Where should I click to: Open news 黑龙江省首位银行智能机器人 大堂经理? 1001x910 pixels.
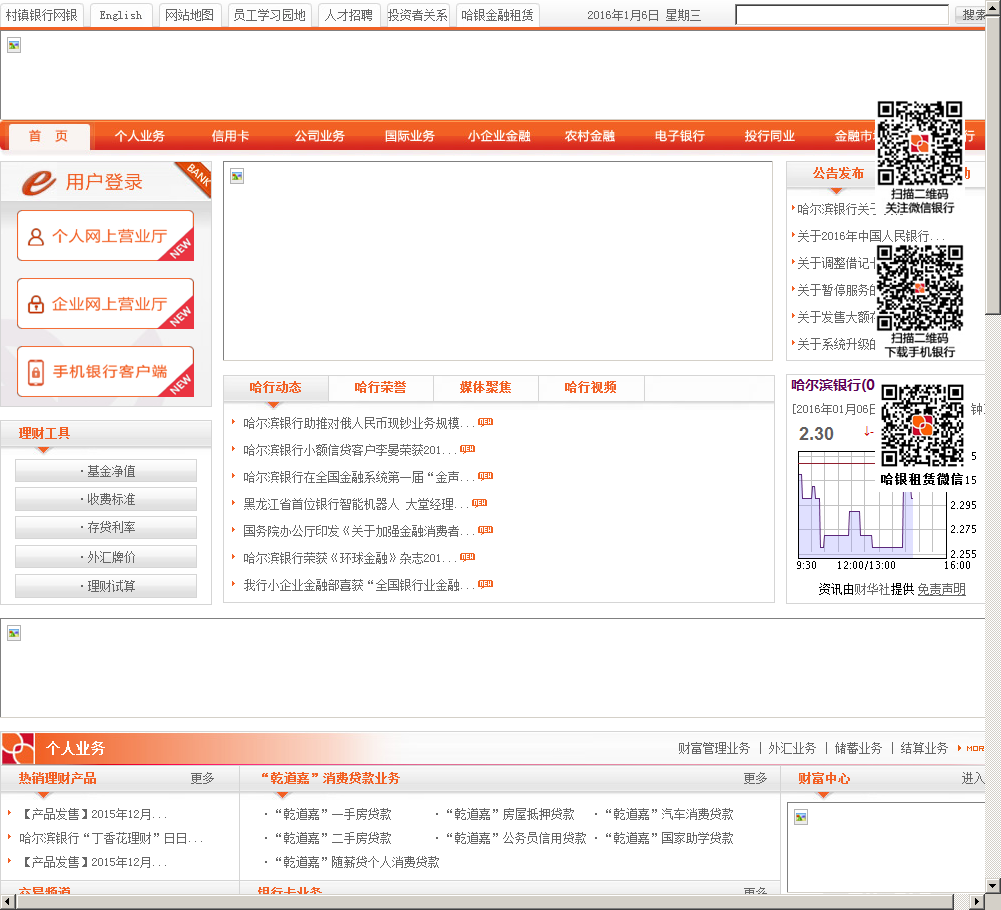tap(356, 504)
